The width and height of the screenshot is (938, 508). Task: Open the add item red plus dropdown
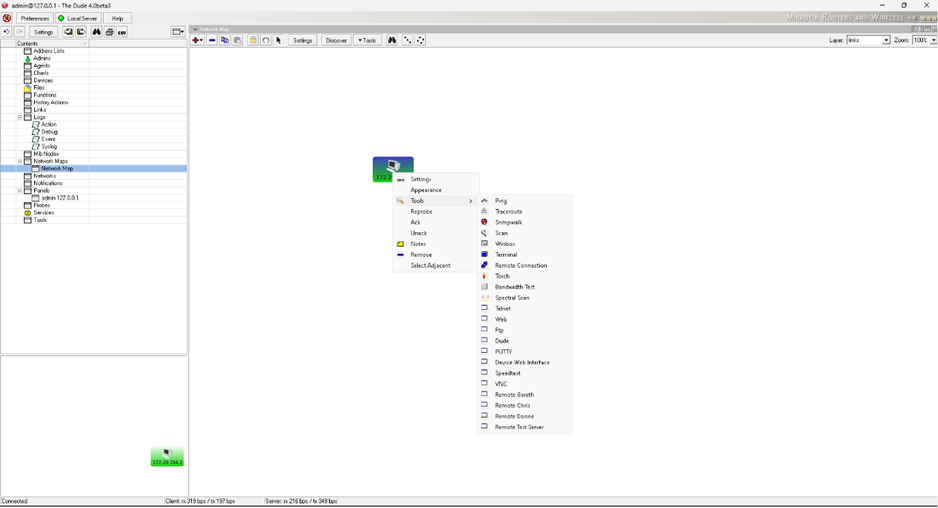coord(197,40)
